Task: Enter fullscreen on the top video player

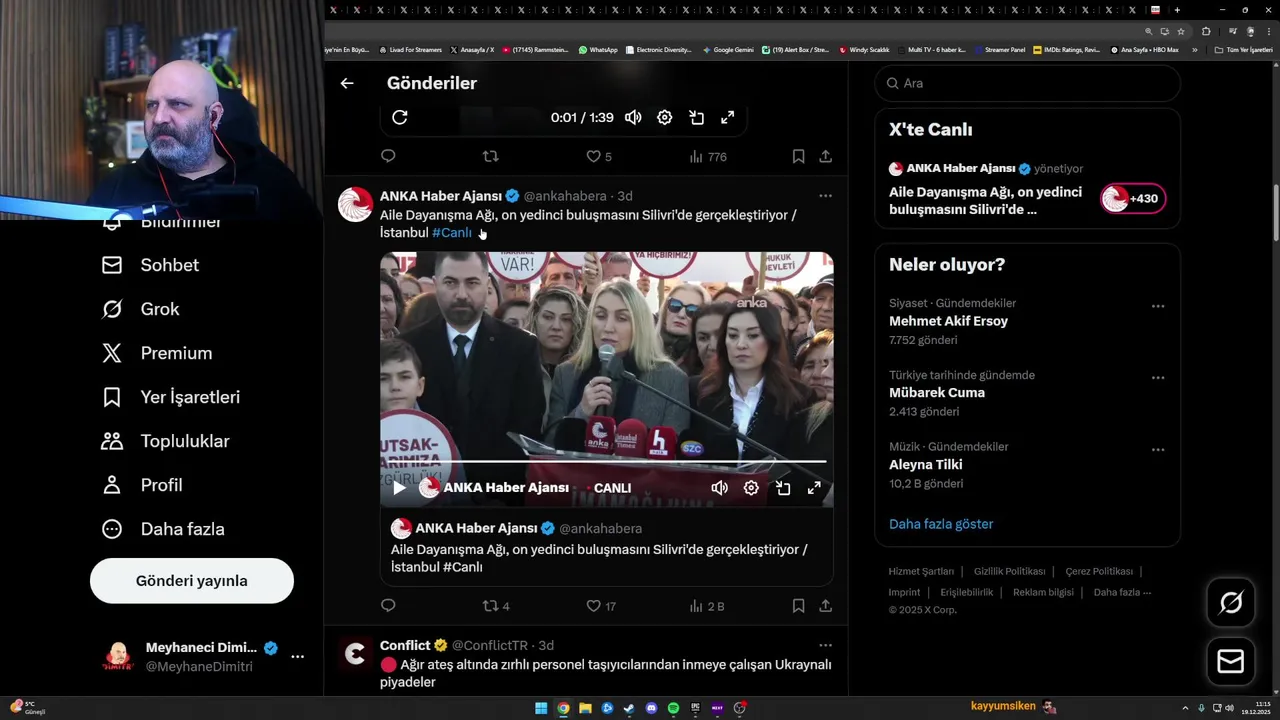Action: (728, 117)
